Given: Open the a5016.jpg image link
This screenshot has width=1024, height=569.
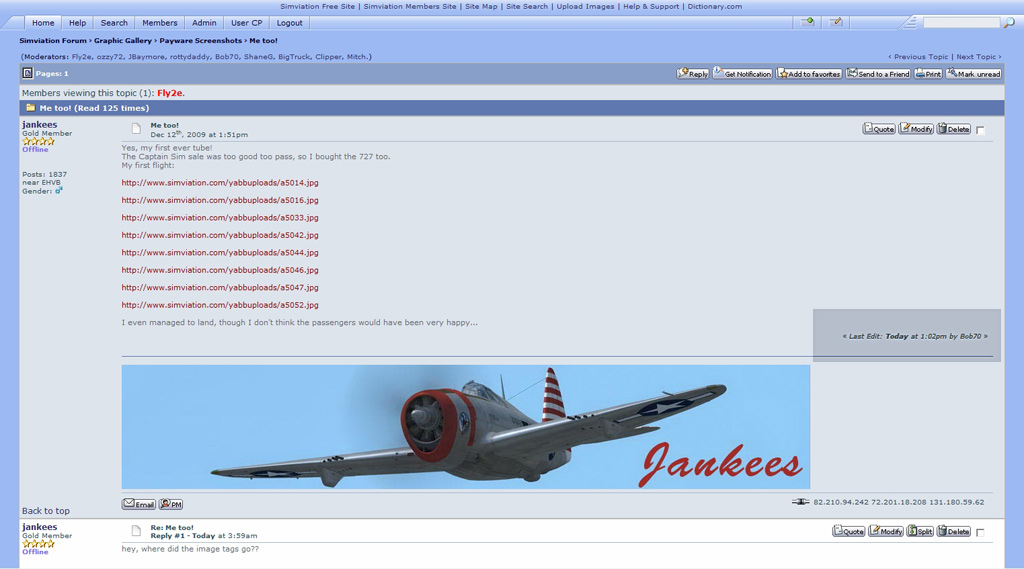Looking at the screenshot, I should point(220,201).
